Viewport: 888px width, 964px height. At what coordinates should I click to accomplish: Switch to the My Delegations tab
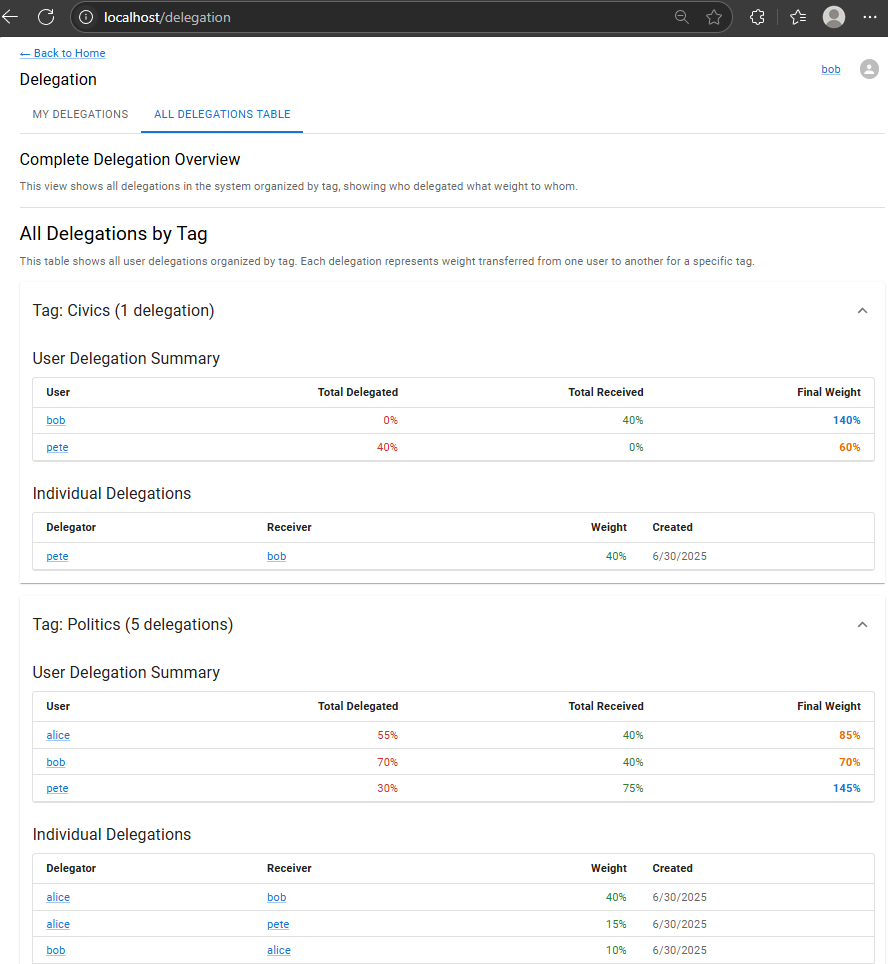[81, 114]
